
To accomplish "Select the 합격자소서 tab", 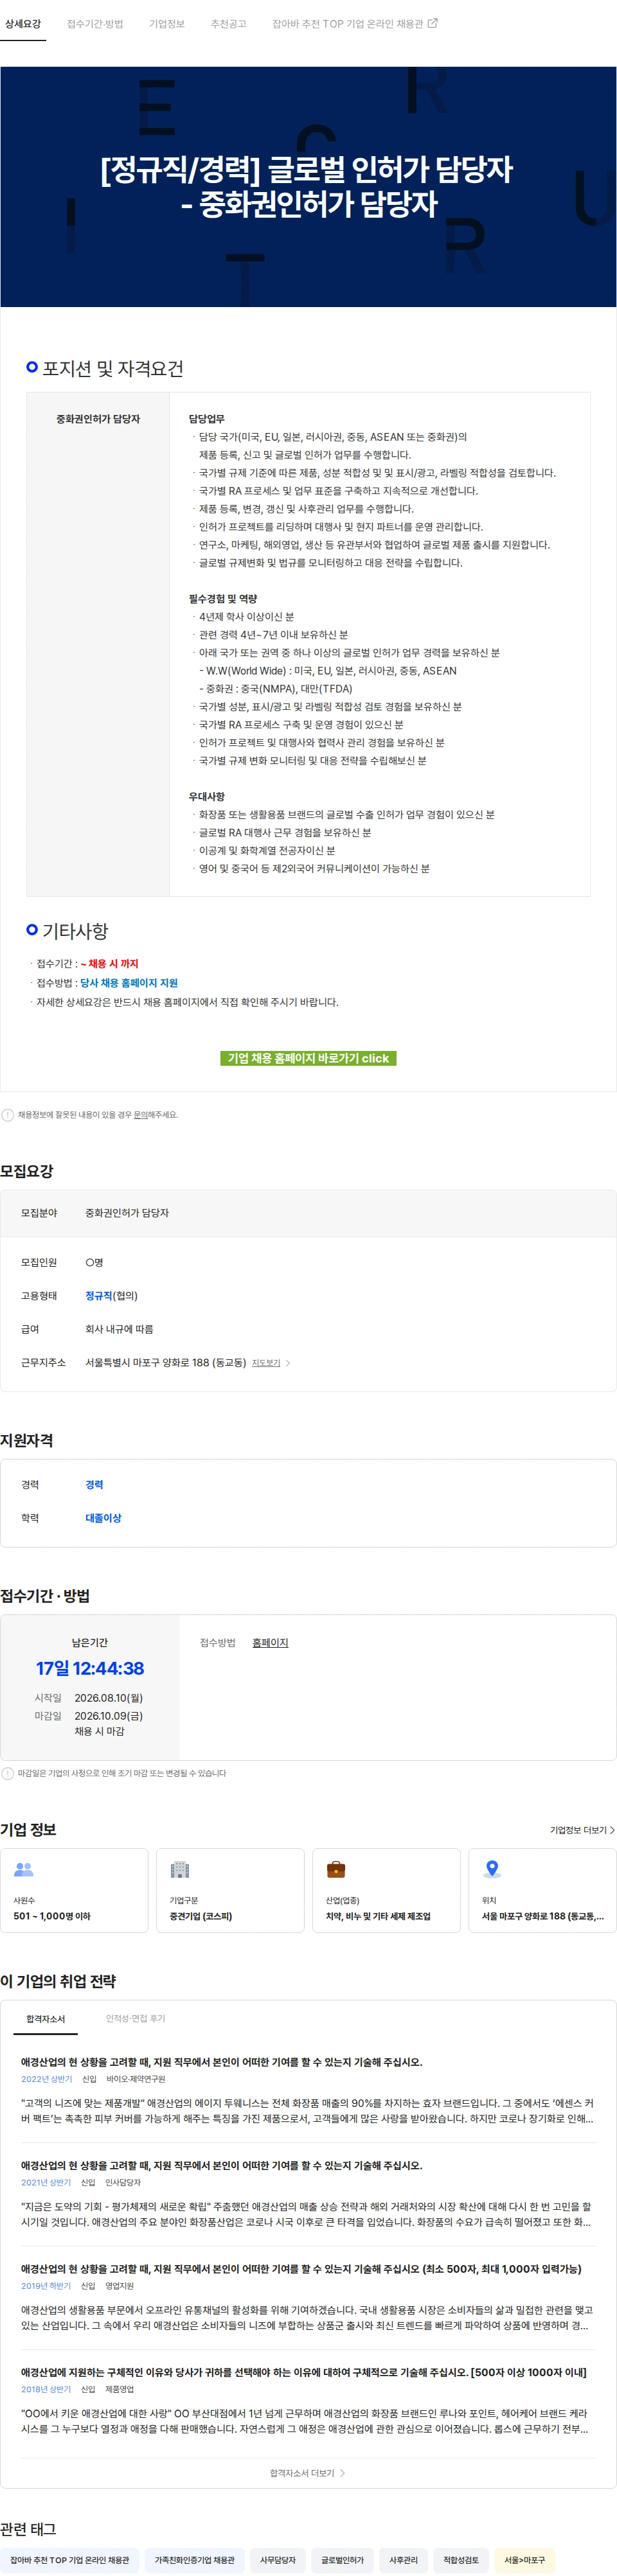I will point(45,2019).
